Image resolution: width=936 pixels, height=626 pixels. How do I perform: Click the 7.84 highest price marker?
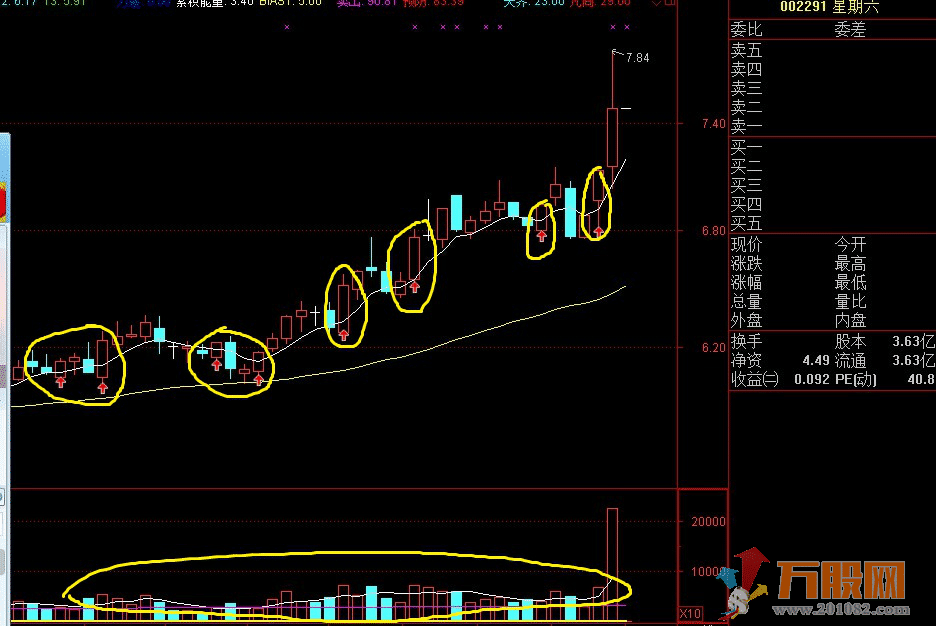click(x=638, y=58)
